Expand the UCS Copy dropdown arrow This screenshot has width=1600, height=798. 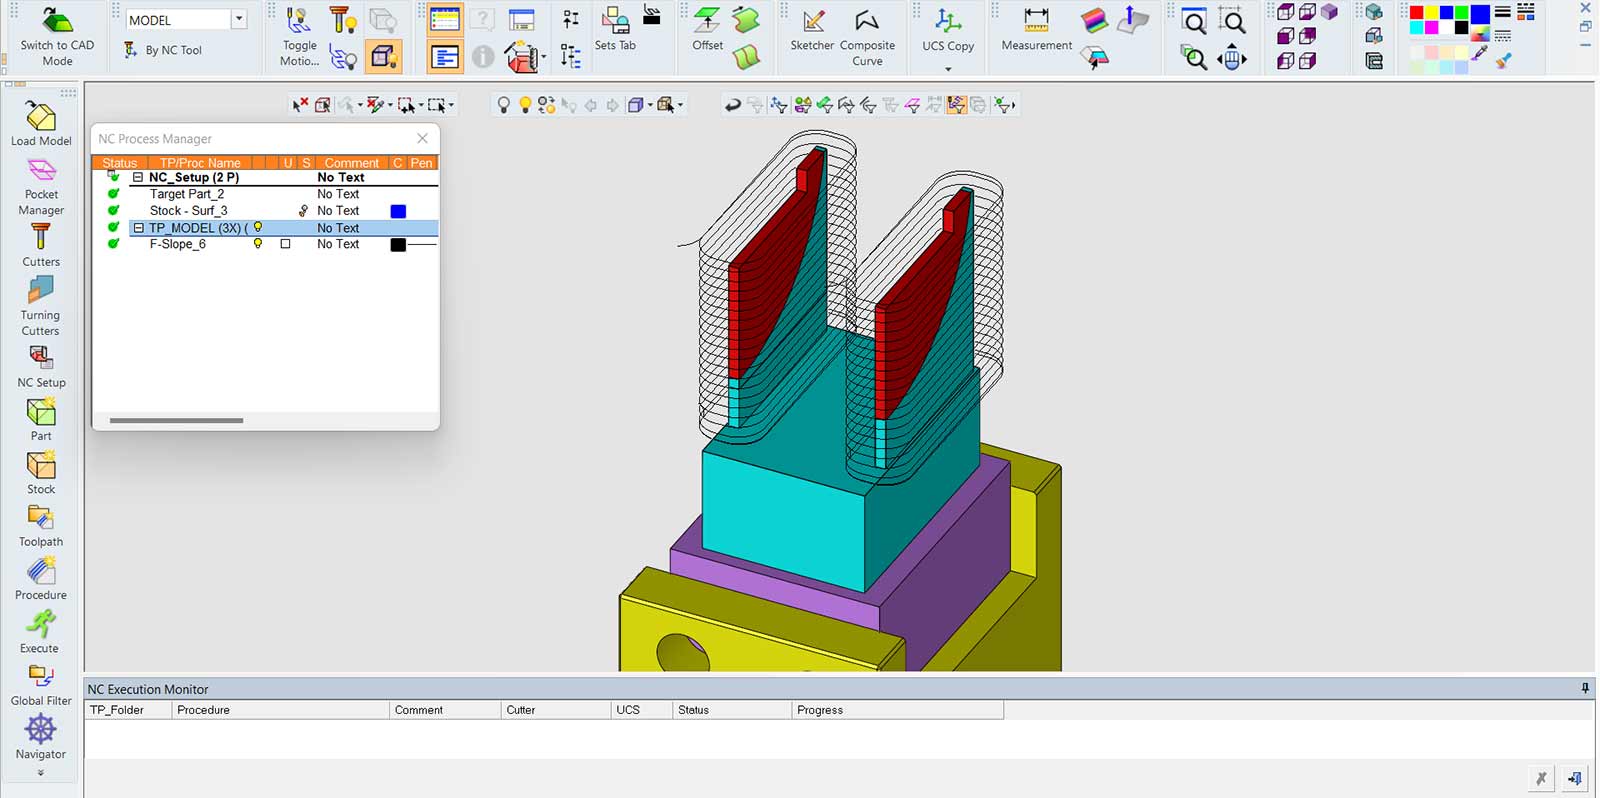point(948,69)
